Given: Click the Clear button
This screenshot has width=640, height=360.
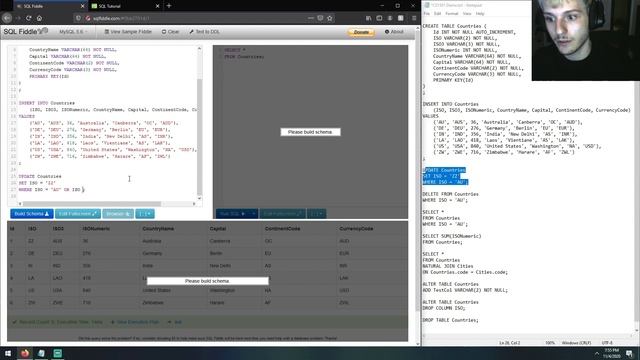Looking at the screenshot, I should pos(171,32).
